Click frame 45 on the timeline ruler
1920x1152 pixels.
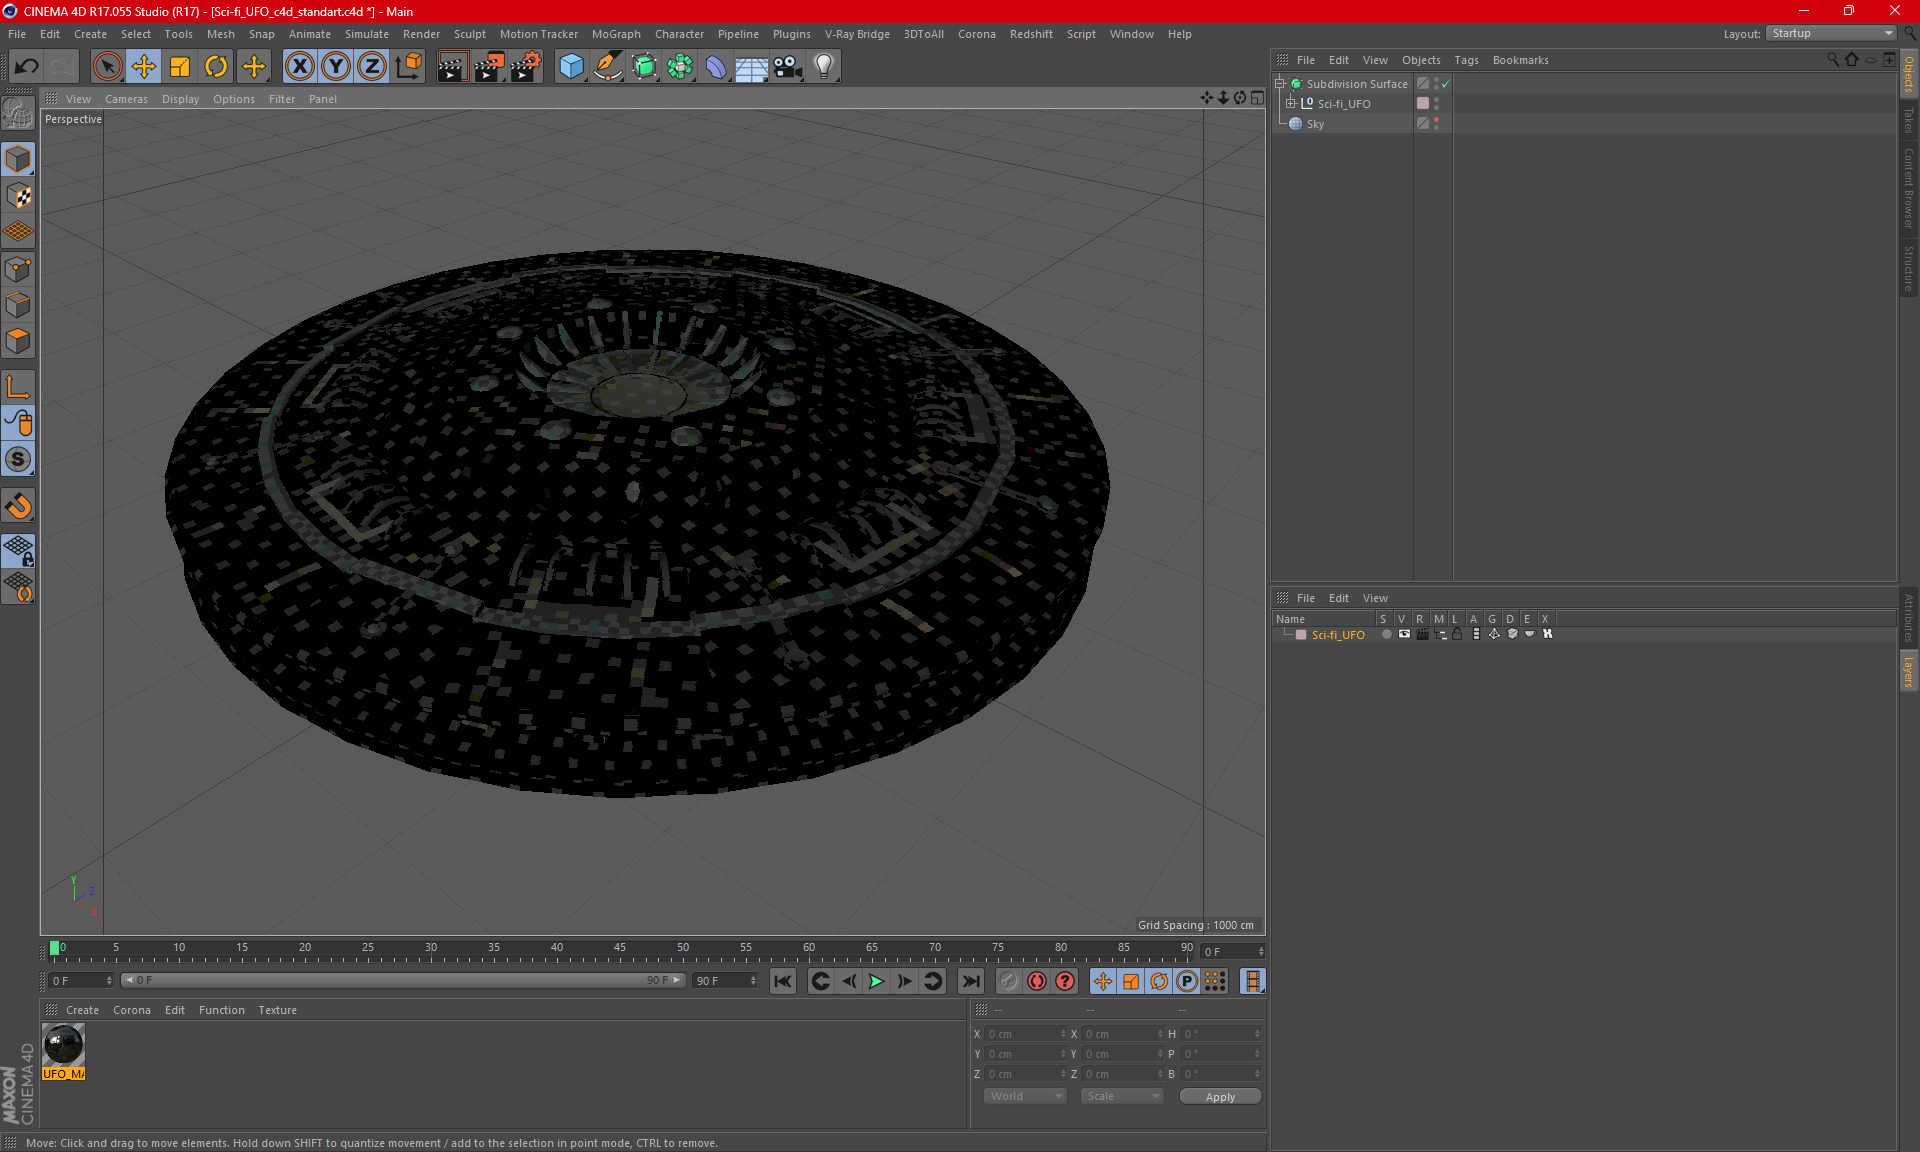pyautogui.click(x=620, y=948)
